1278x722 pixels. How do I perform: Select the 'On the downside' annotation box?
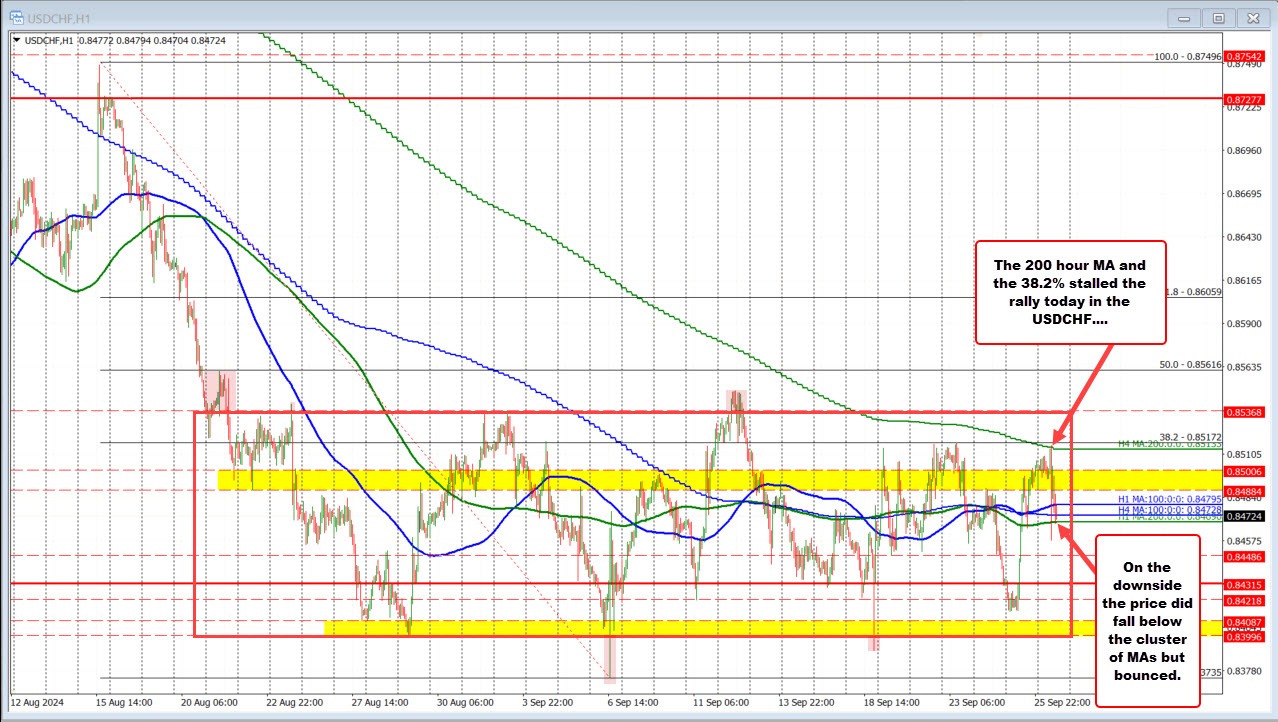tap(1147, 622)
